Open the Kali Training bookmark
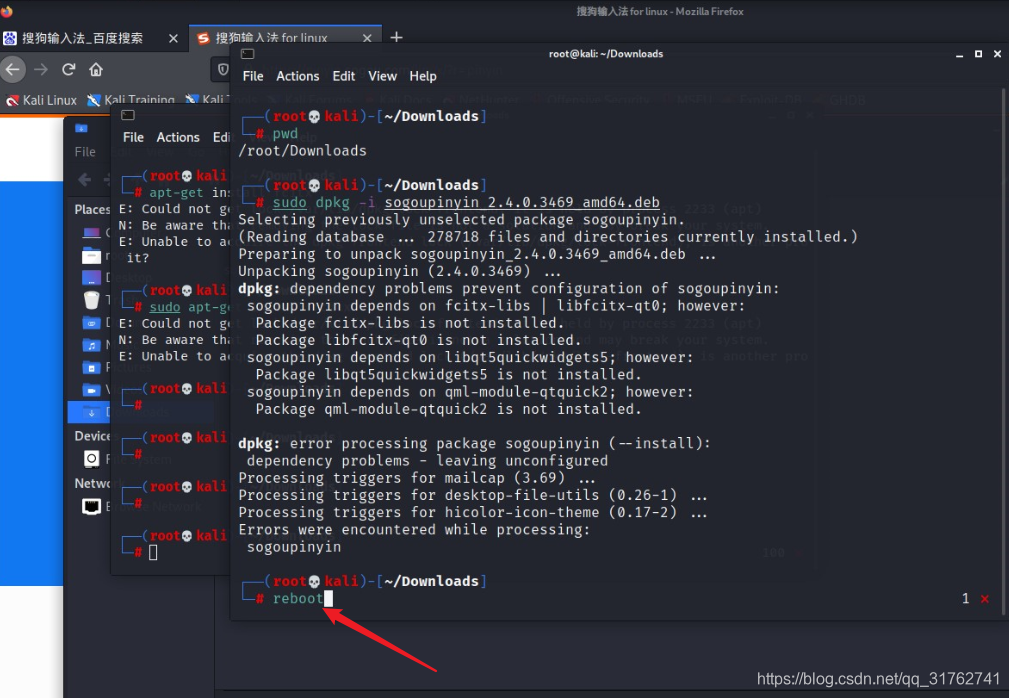The image size is (1009, 698). pyautogui.click(x=131, y=100)
